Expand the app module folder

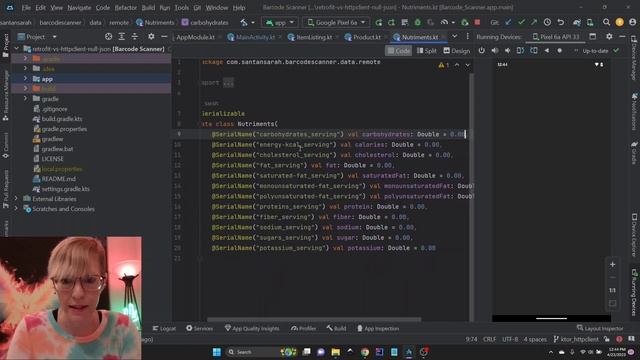pos(25,79)
